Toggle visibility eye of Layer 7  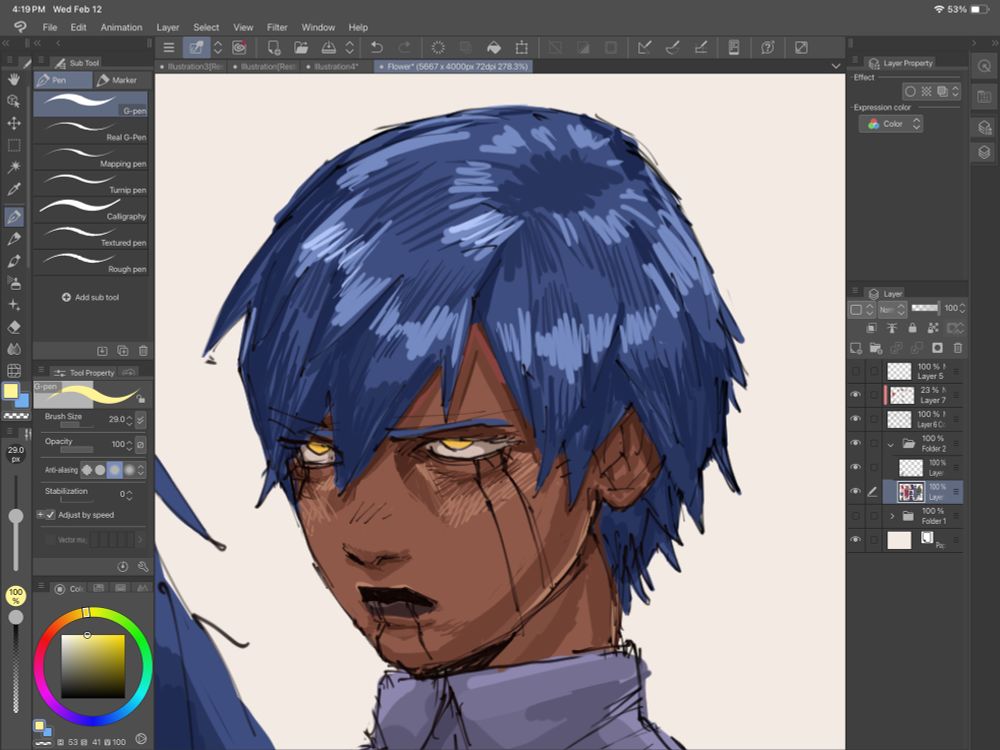pyautogui.click(x=856, y=395)
